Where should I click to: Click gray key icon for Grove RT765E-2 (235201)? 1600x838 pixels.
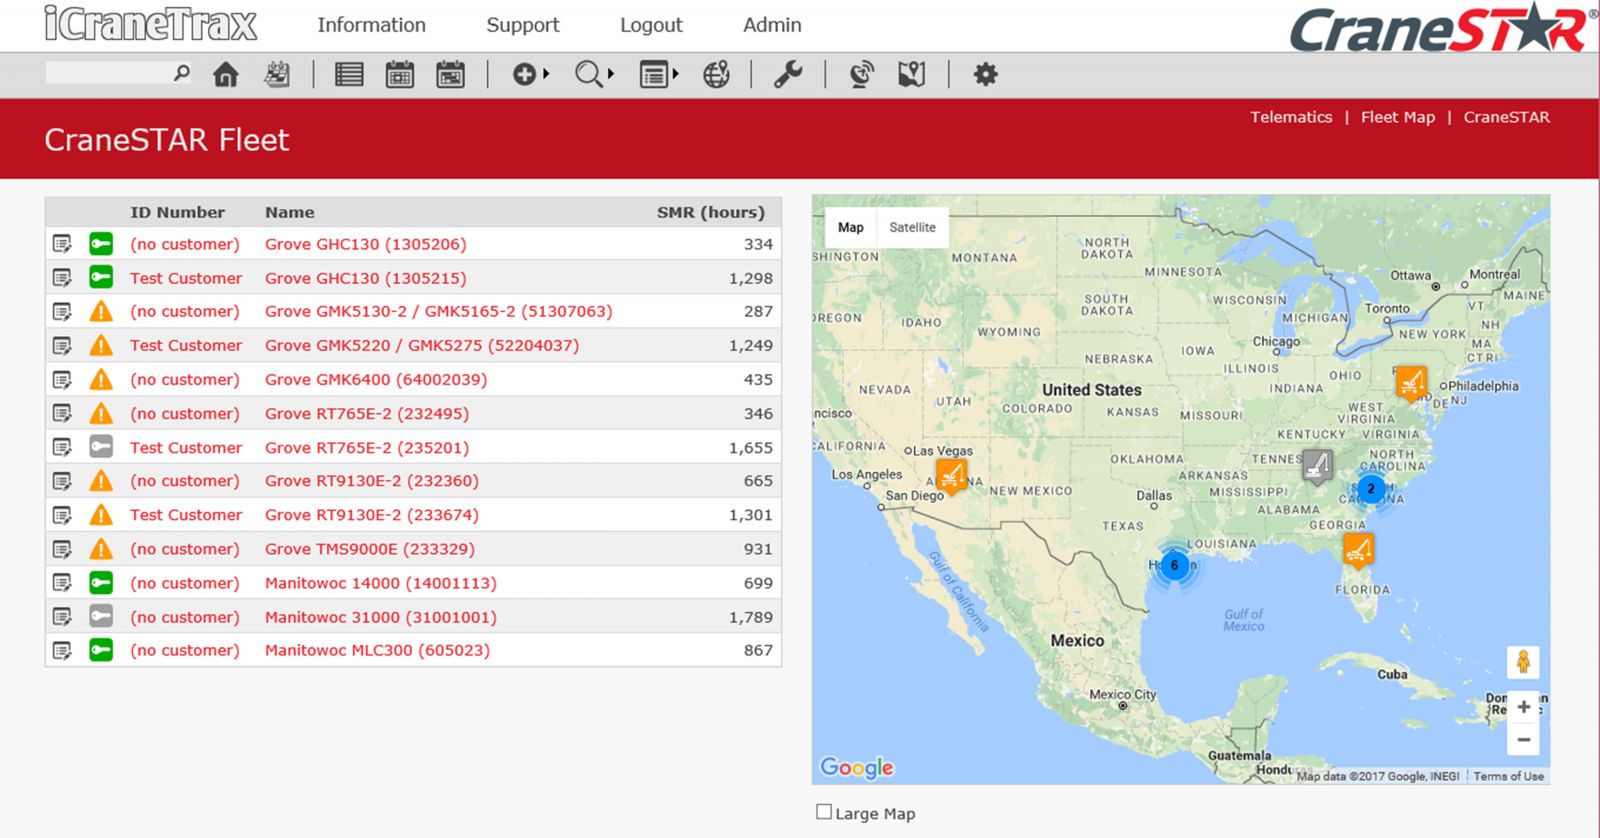pyautogui.click(x=101, y=447)
